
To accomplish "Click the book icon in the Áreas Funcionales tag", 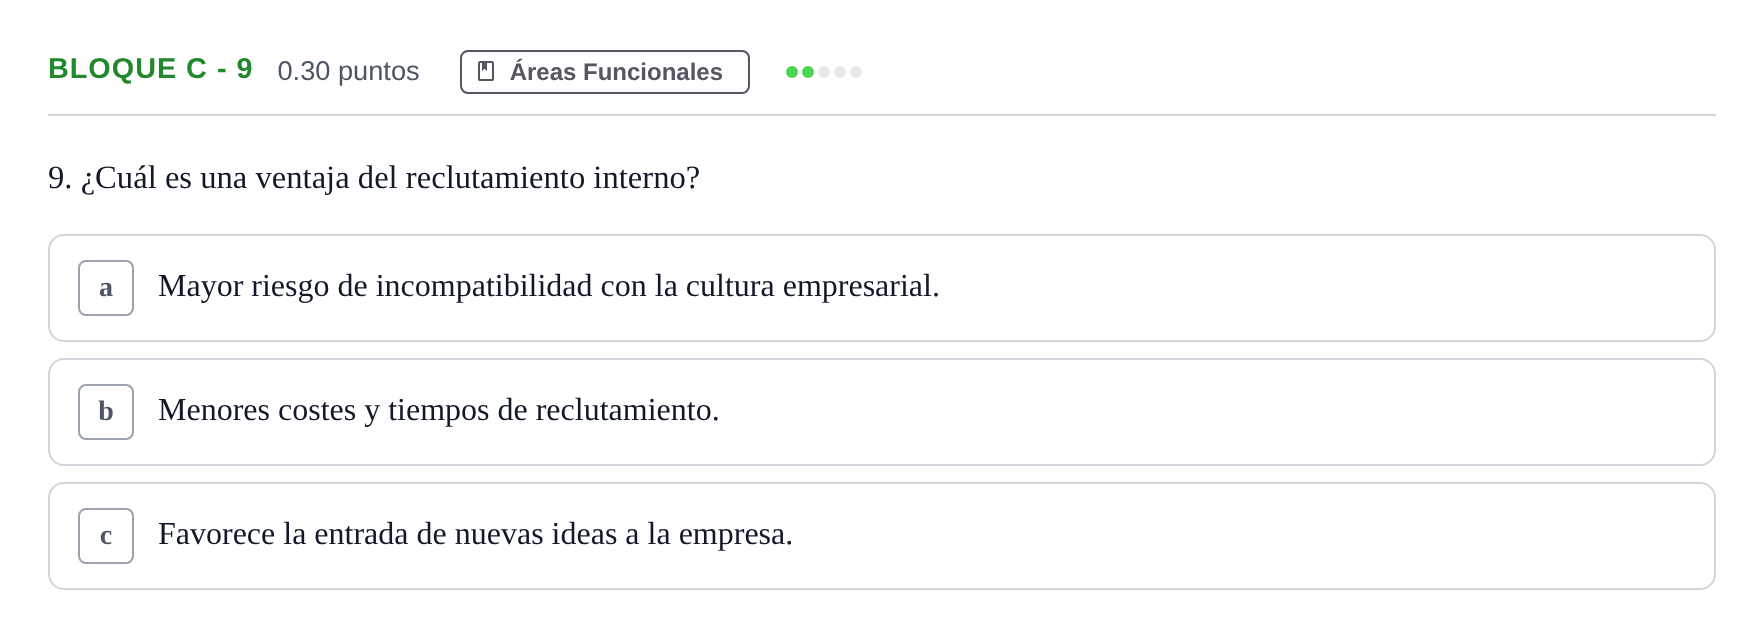I will [486, 71].
